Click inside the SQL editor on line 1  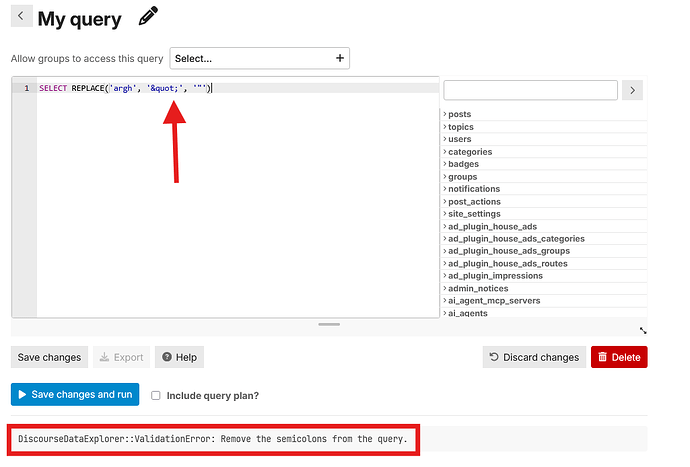click(238, 88)
